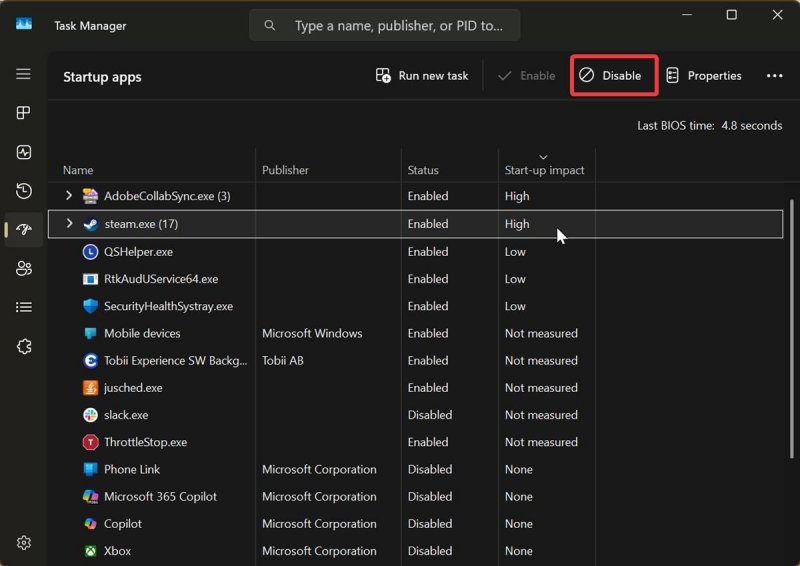Go to the Users page icon
The height and width of the screenshot is (566, 800).
tap(24, 268)
